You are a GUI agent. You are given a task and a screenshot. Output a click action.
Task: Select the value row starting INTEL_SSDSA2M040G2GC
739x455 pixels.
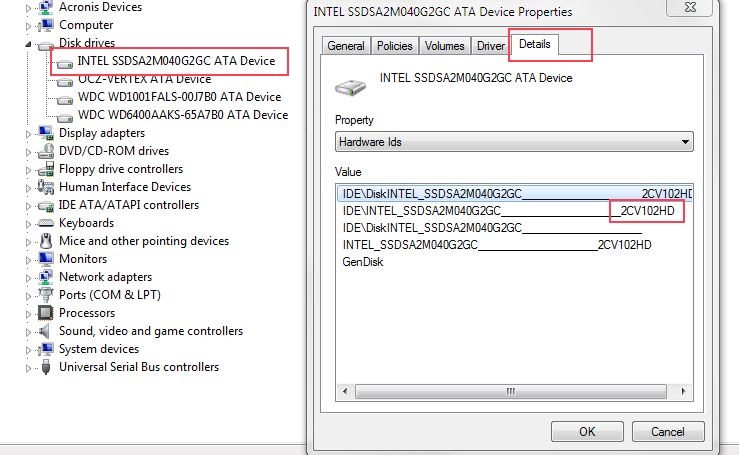pos(515,245)
